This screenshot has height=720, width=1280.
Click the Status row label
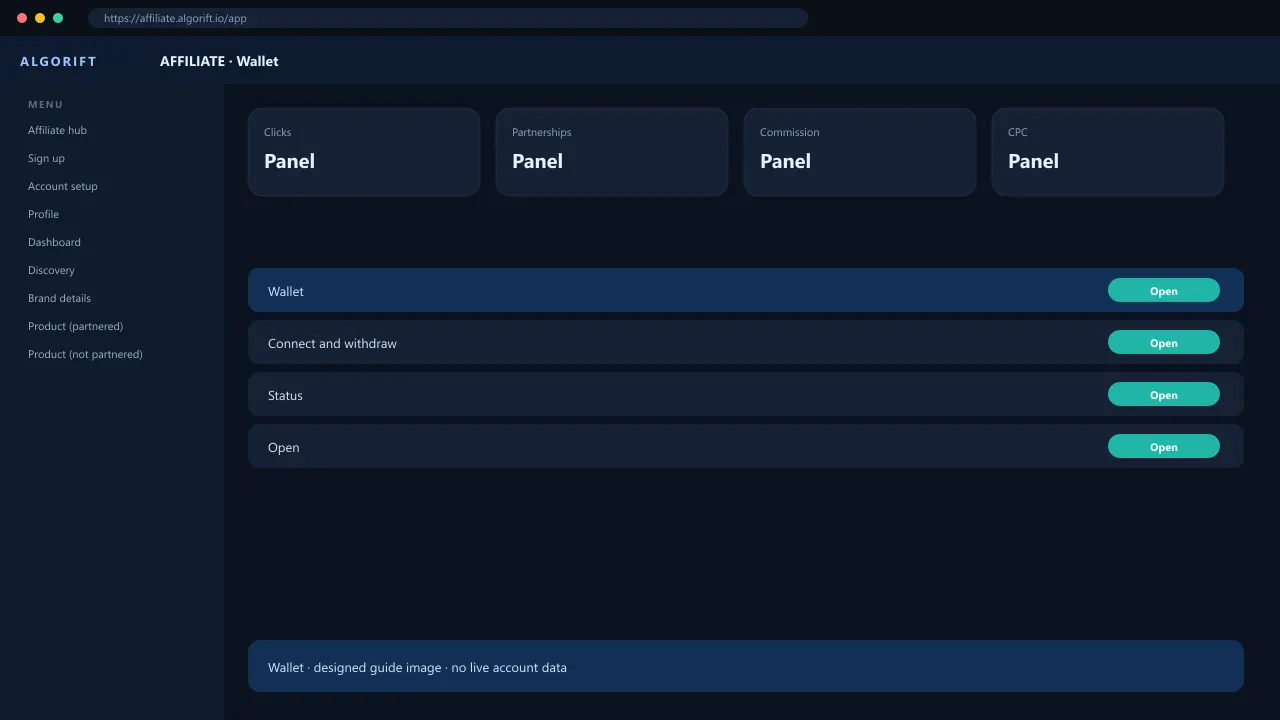(x=285, y=395)
